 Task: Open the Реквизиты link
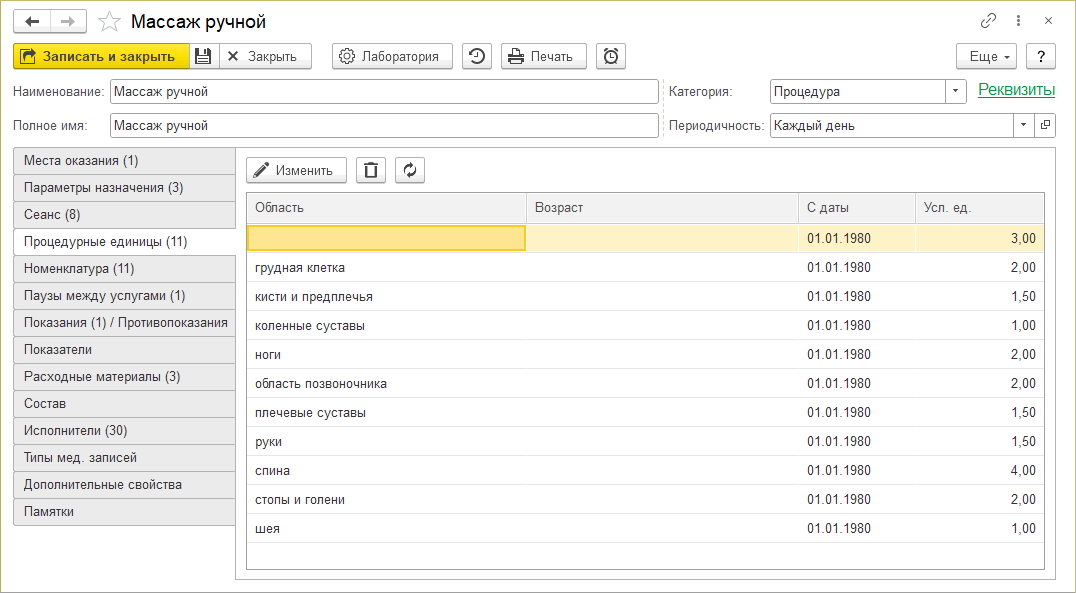click(x=1016, y=90)
